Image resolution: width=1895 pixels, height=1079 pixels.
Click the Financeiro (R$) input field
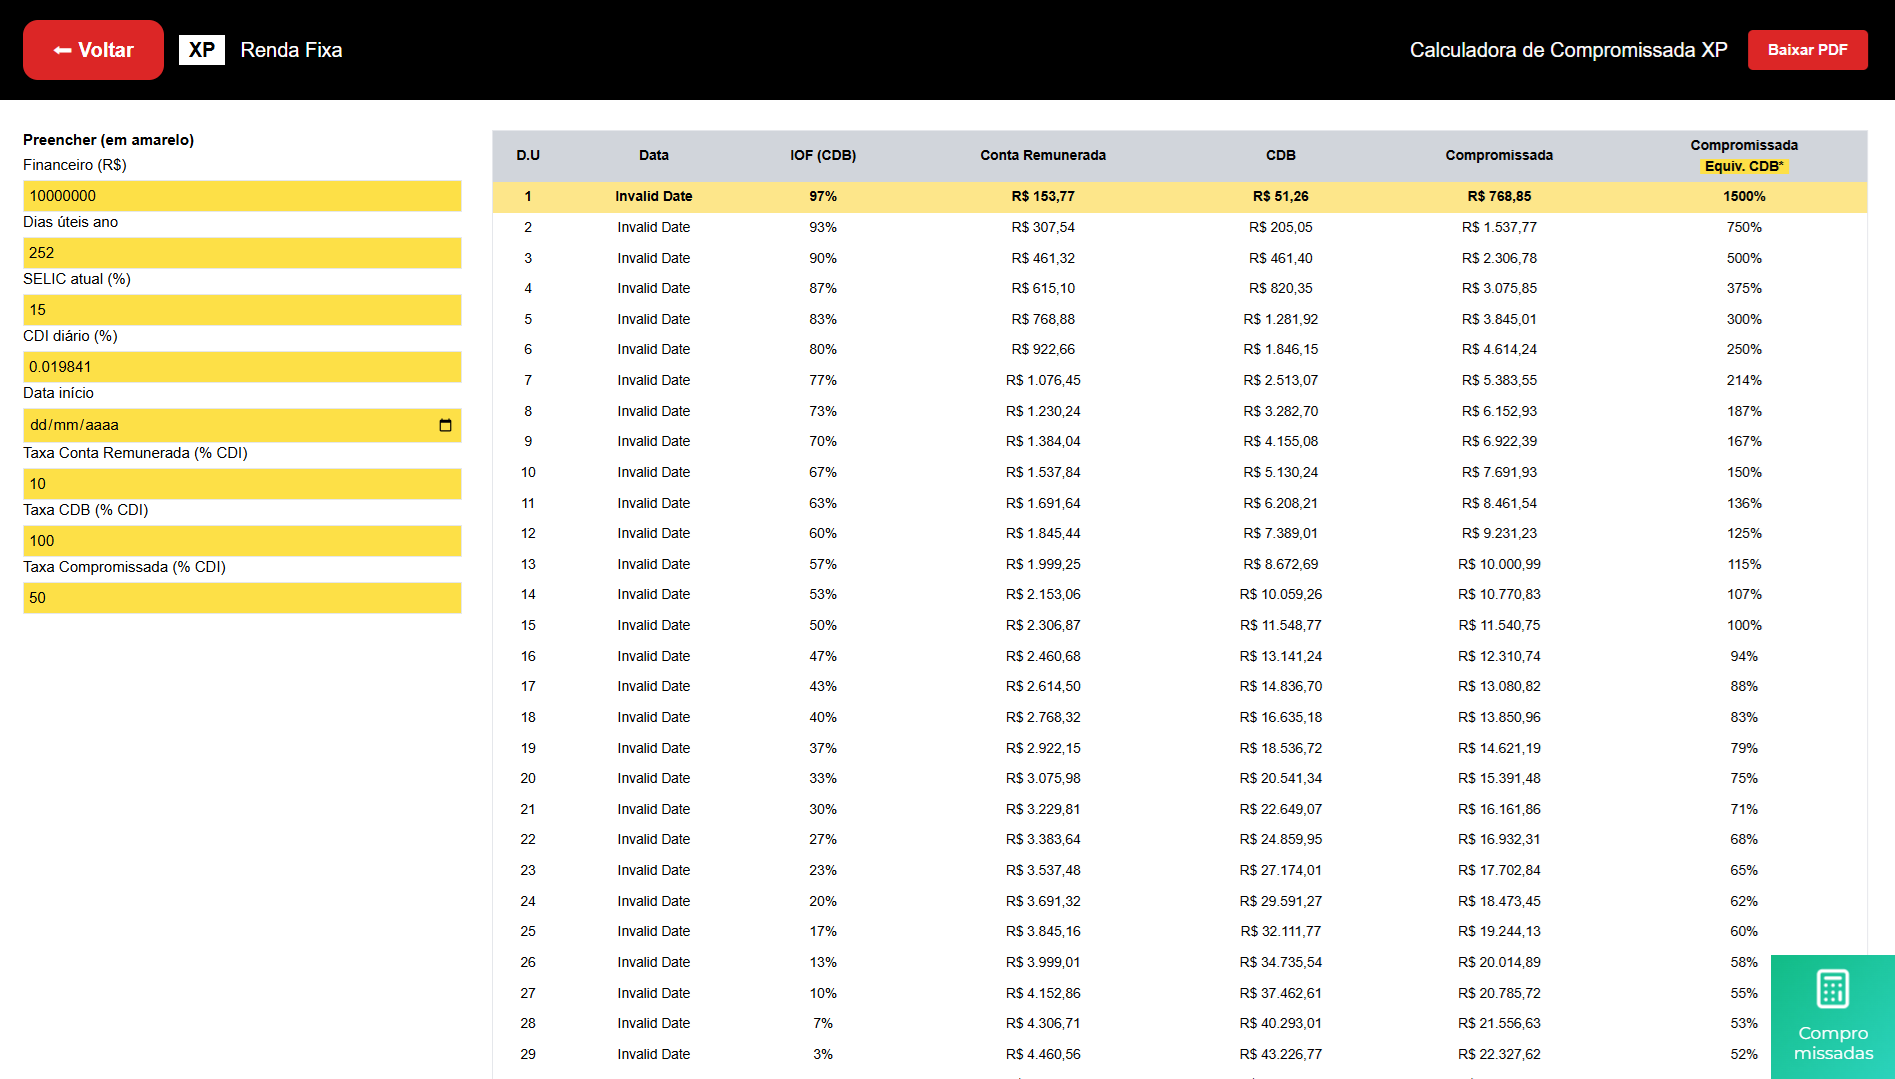[x=242, y=196]
